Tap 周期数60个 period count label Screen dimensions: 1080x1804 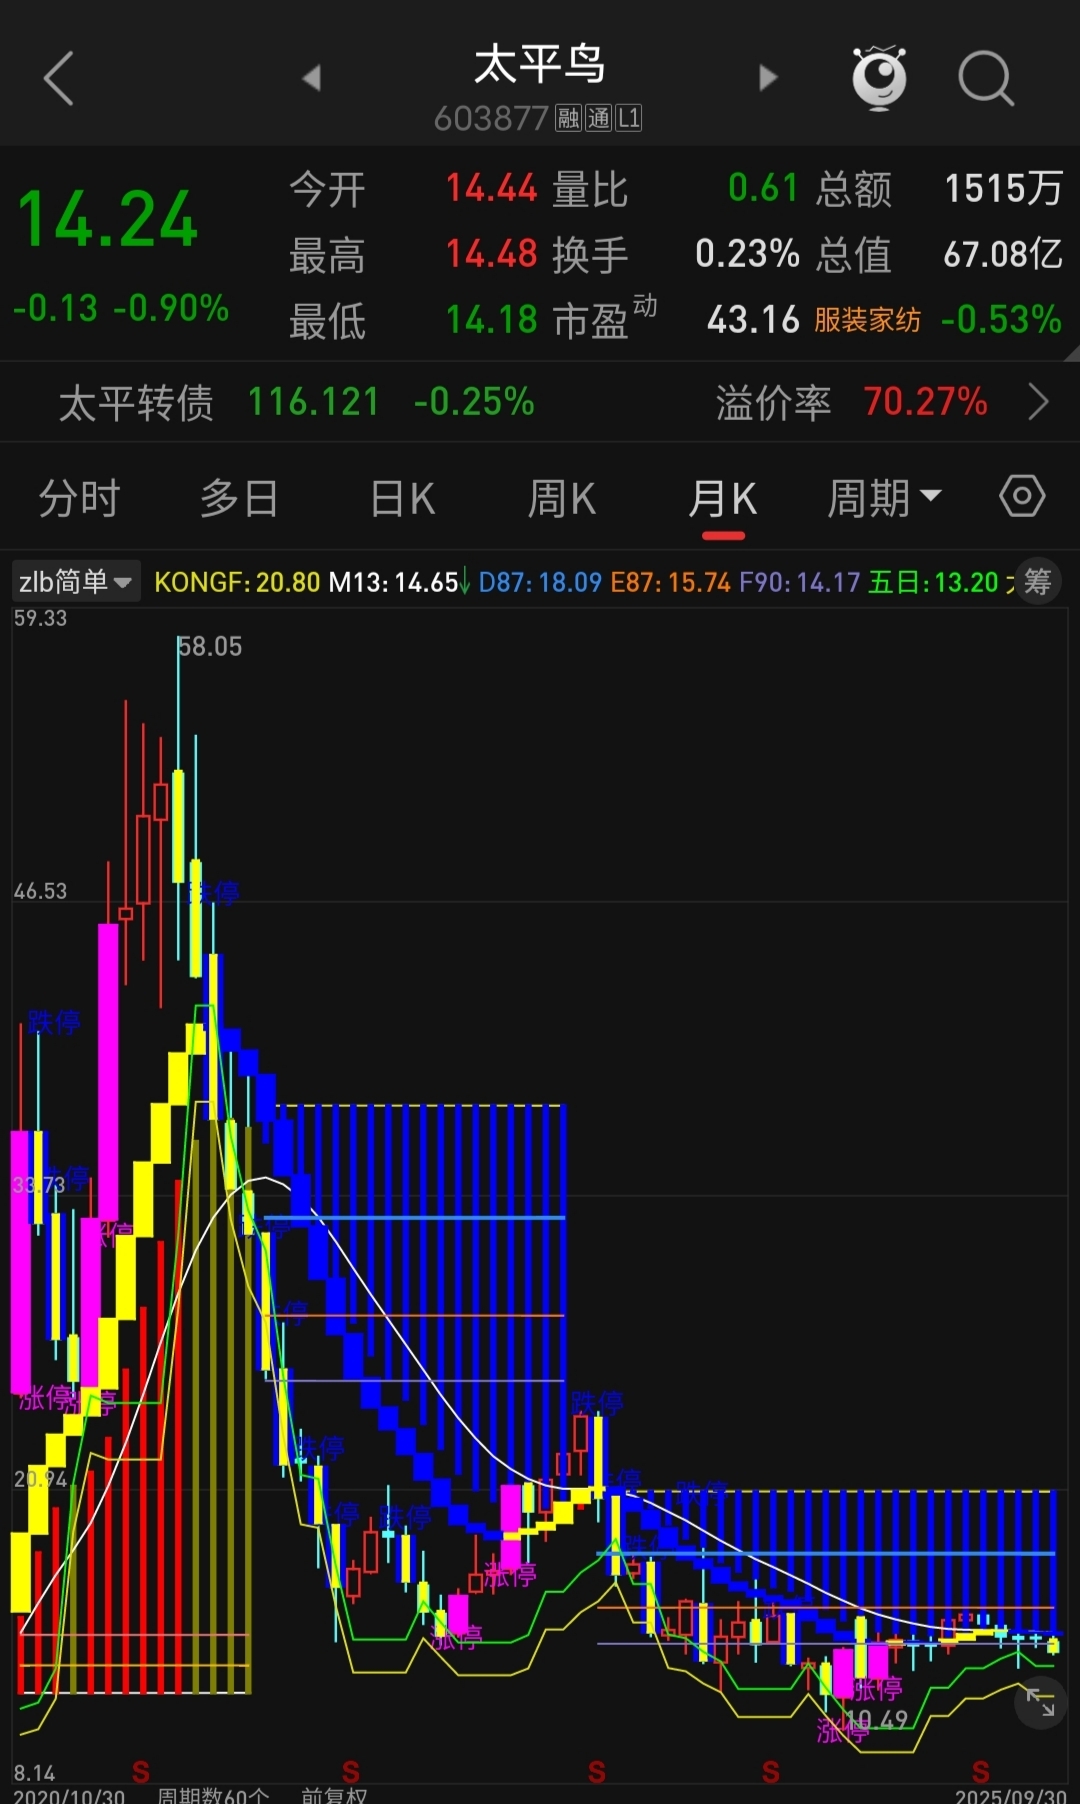[x=213, y=1796]
